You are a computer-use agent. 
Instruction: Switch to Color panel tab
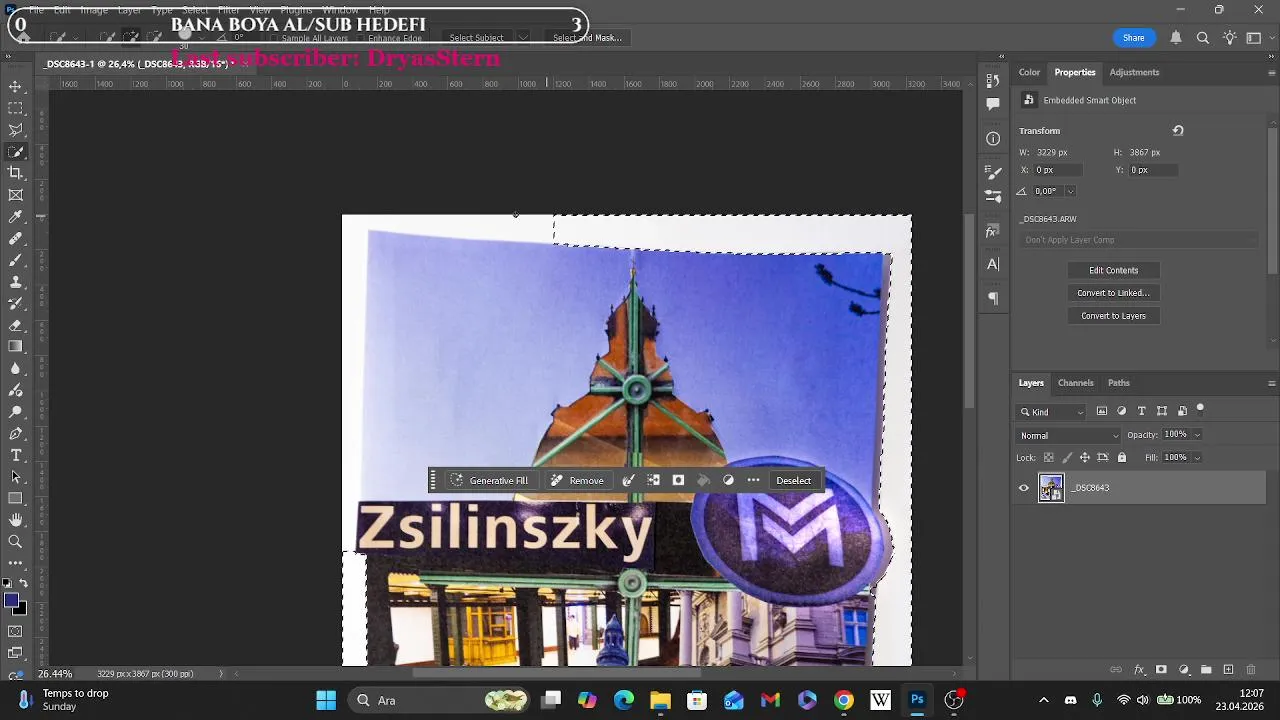click(1029, 72)
